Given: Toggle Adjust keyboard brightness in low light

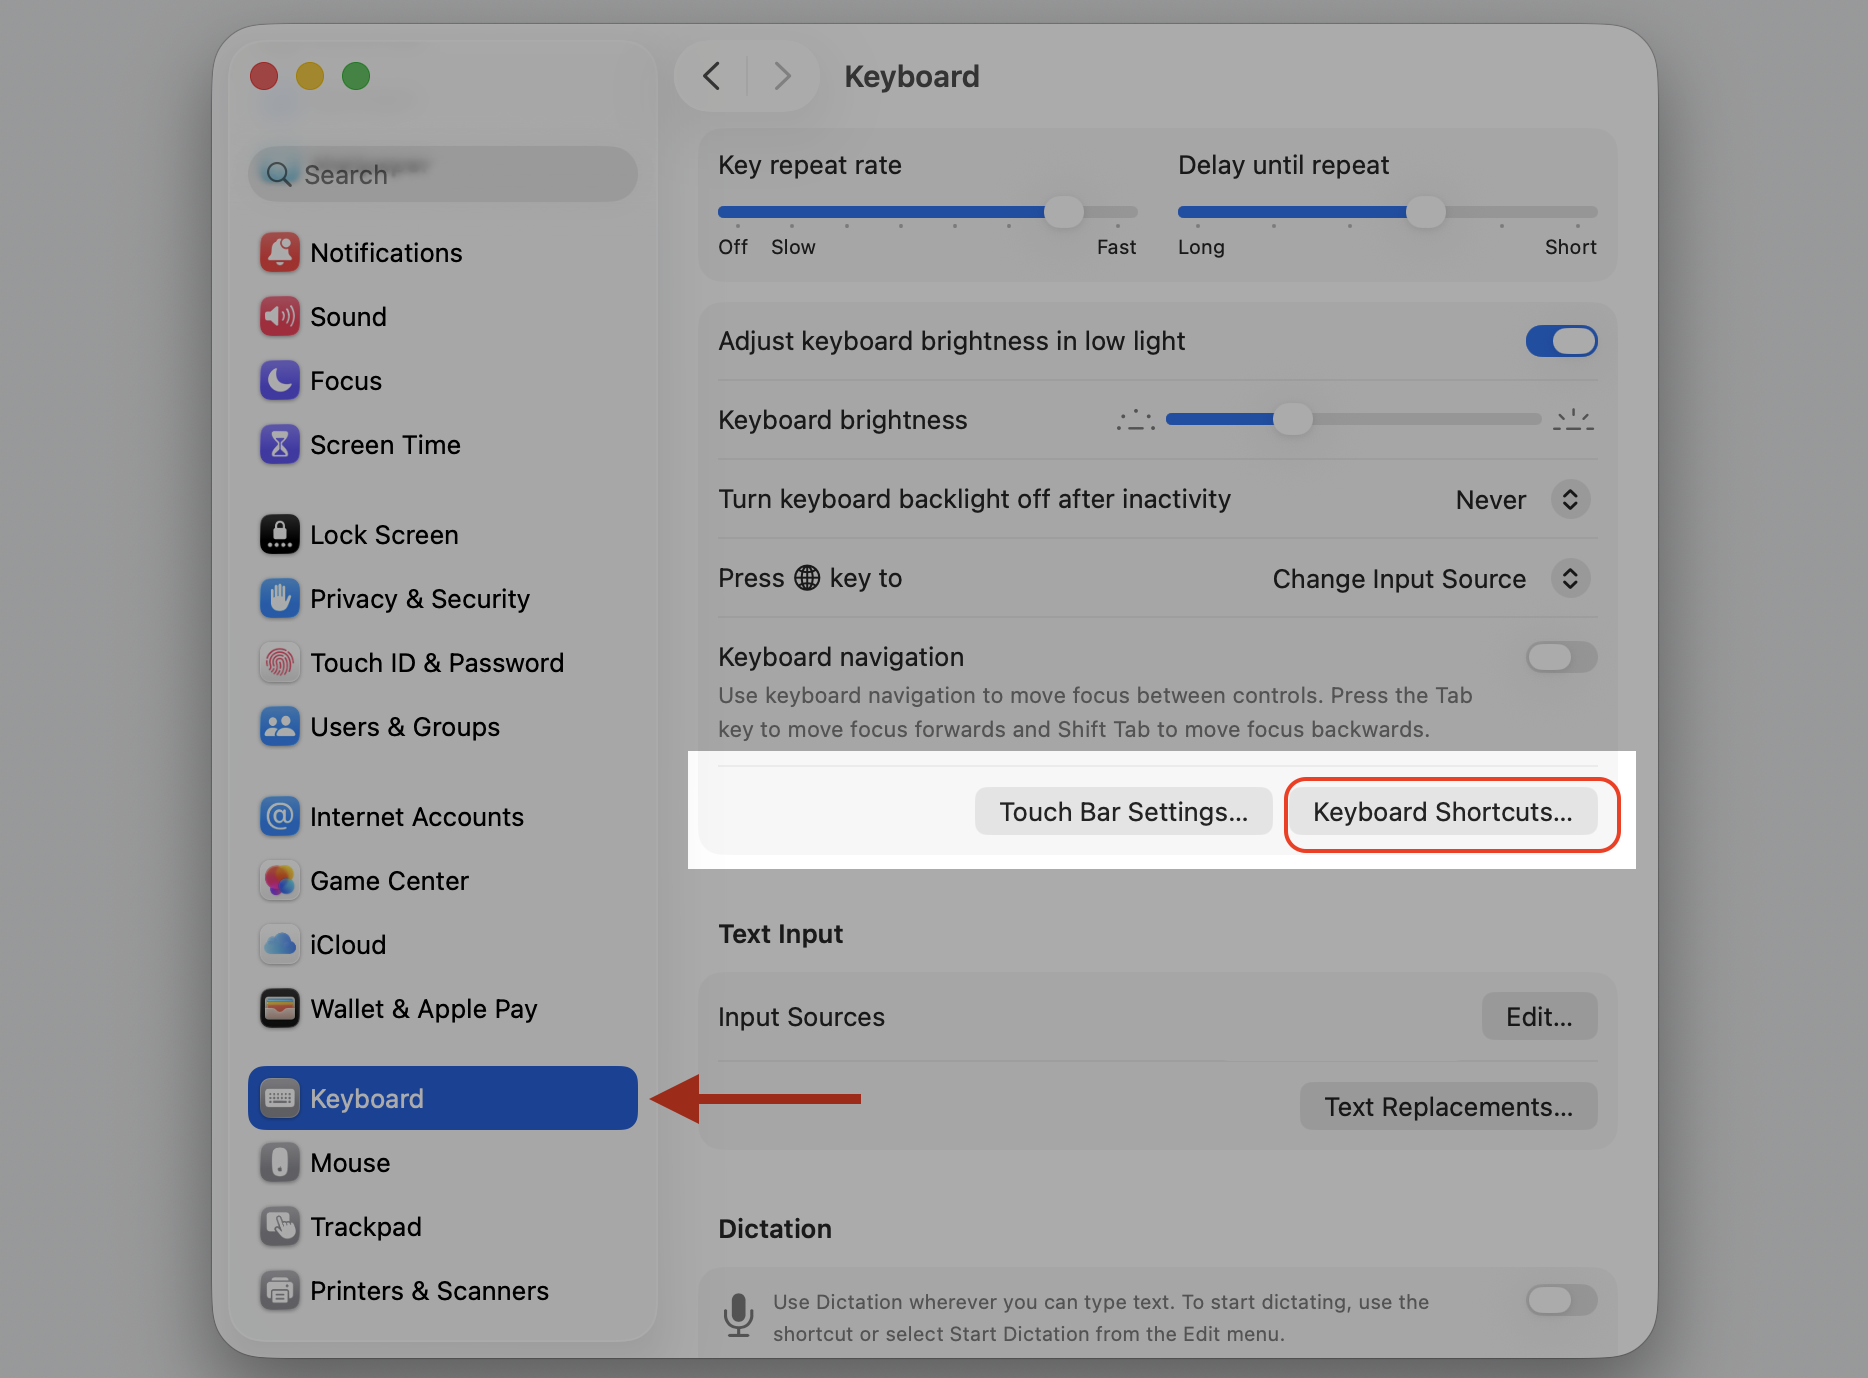Looking at the screenshot, I should pyautogui.click(x=1561, y=341).
